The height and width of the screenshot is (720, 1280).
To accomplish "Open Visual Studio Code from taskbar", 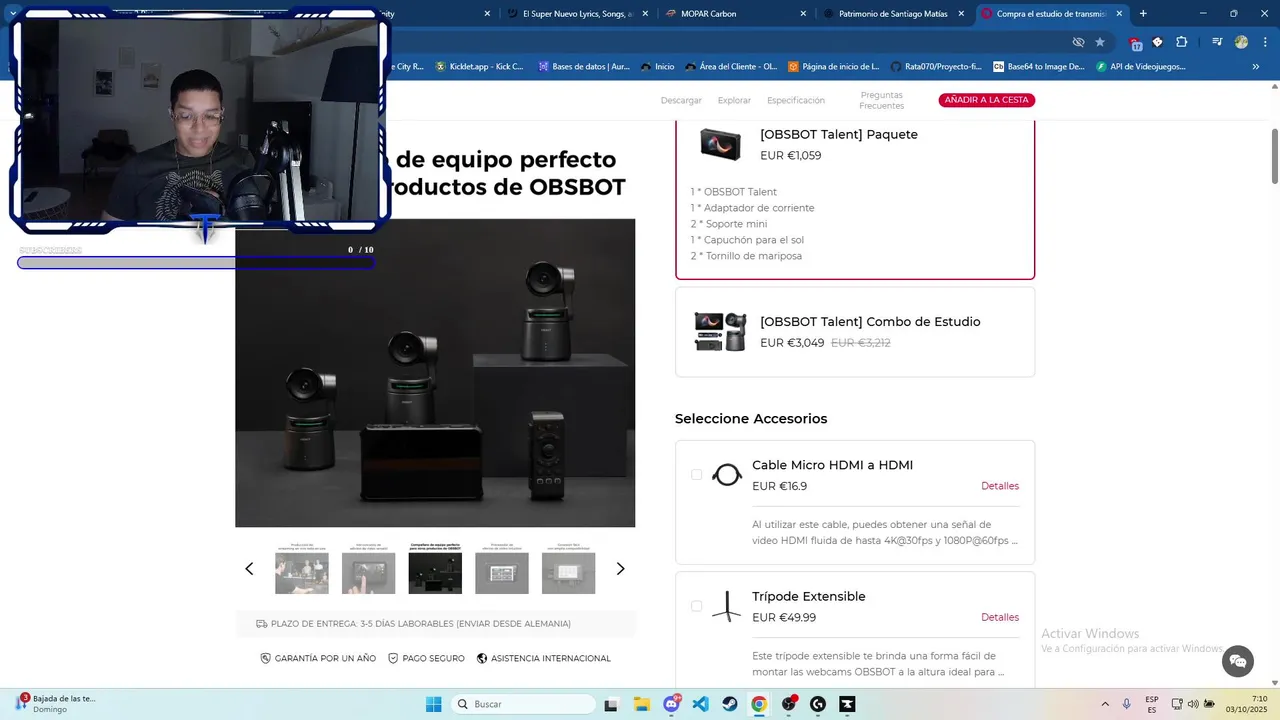I will tap(700, 704).
